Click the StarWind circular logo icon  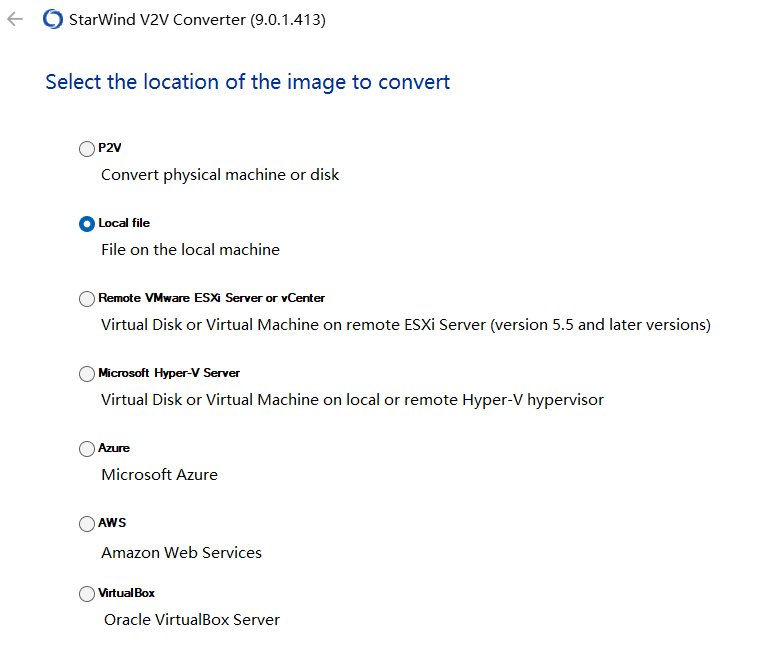(53, 19)
